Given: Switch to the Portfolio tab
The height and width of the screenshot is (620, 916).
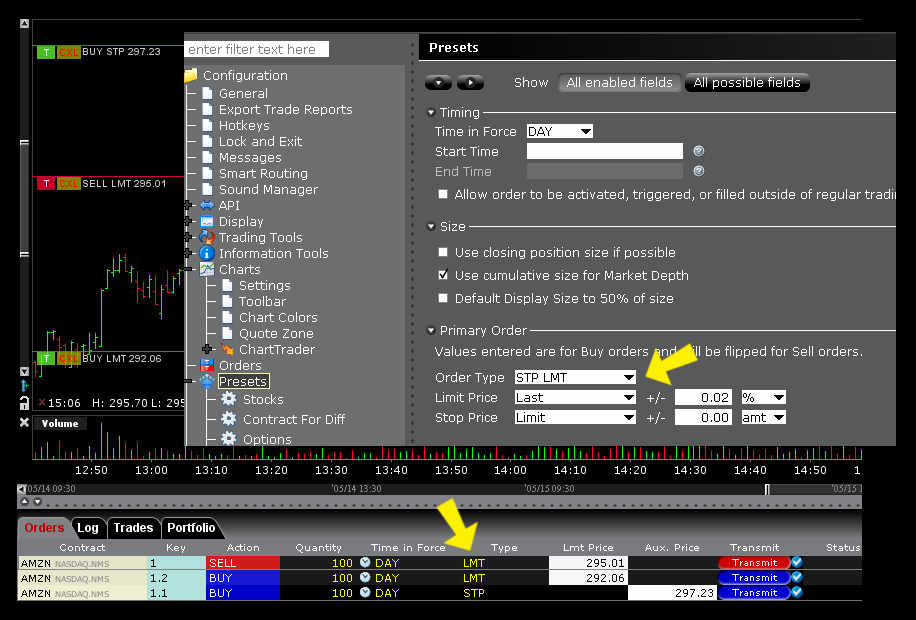Looking at the screenshot, I should [x=191, y=528].
